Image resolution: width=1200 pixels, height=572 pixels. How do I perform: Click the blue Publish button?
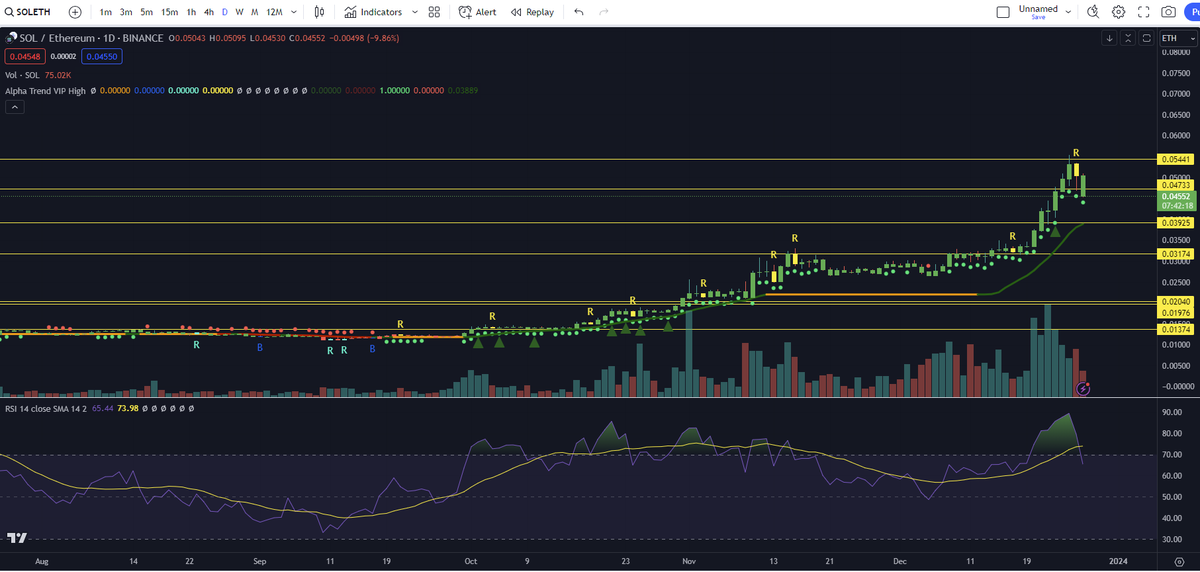pyautogui.click(x=1192, y=12)
